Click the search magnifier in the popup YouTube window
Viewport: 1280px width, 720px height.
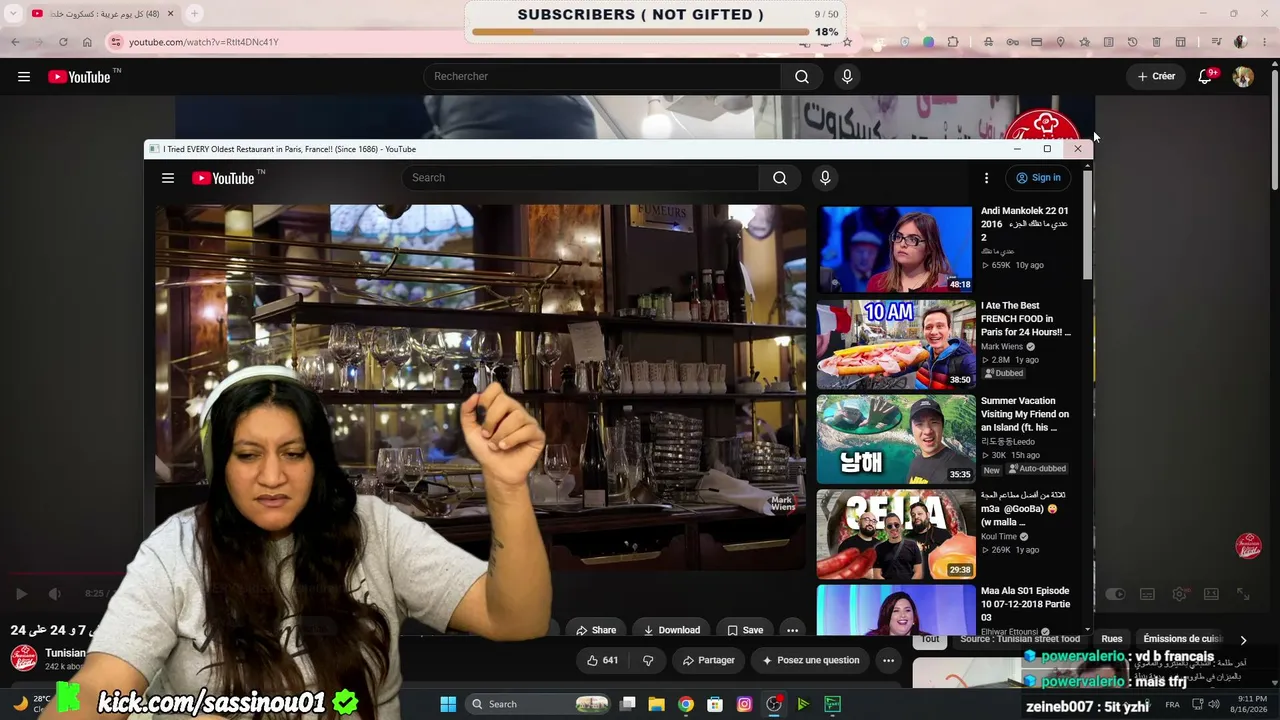point(780,178)
